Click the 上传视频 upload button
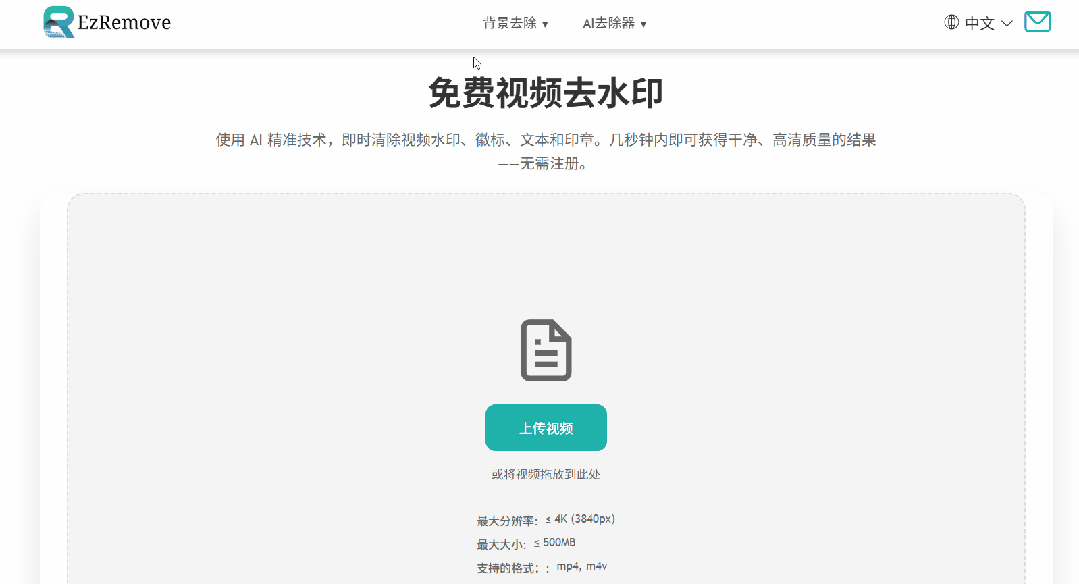The image size is (1079, 584). [546, 427]
